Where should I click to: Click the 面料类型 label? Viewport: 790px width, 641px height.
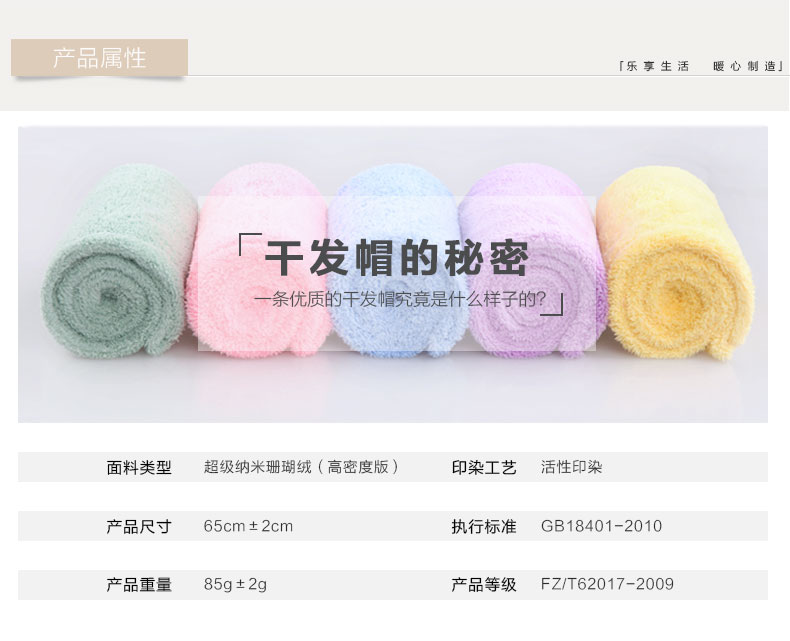click(139, 468)
